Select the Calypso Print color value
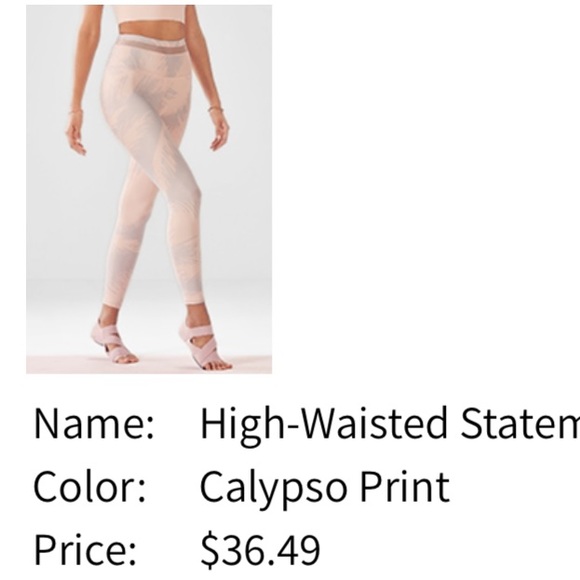 [x=325, y=487]
